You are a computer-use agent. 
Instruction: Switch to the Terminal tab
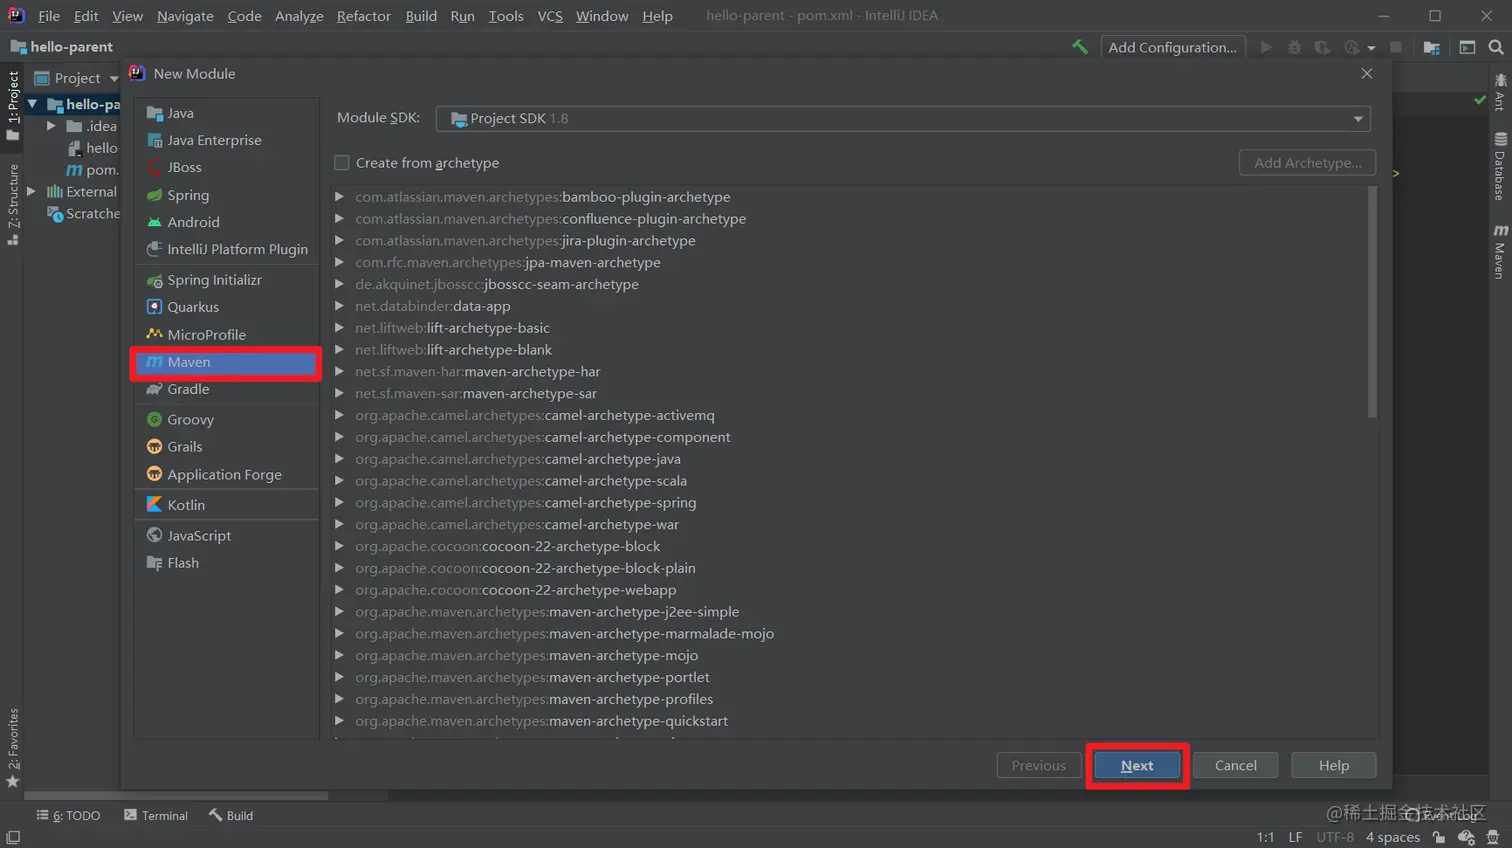[x=156, y=816]
